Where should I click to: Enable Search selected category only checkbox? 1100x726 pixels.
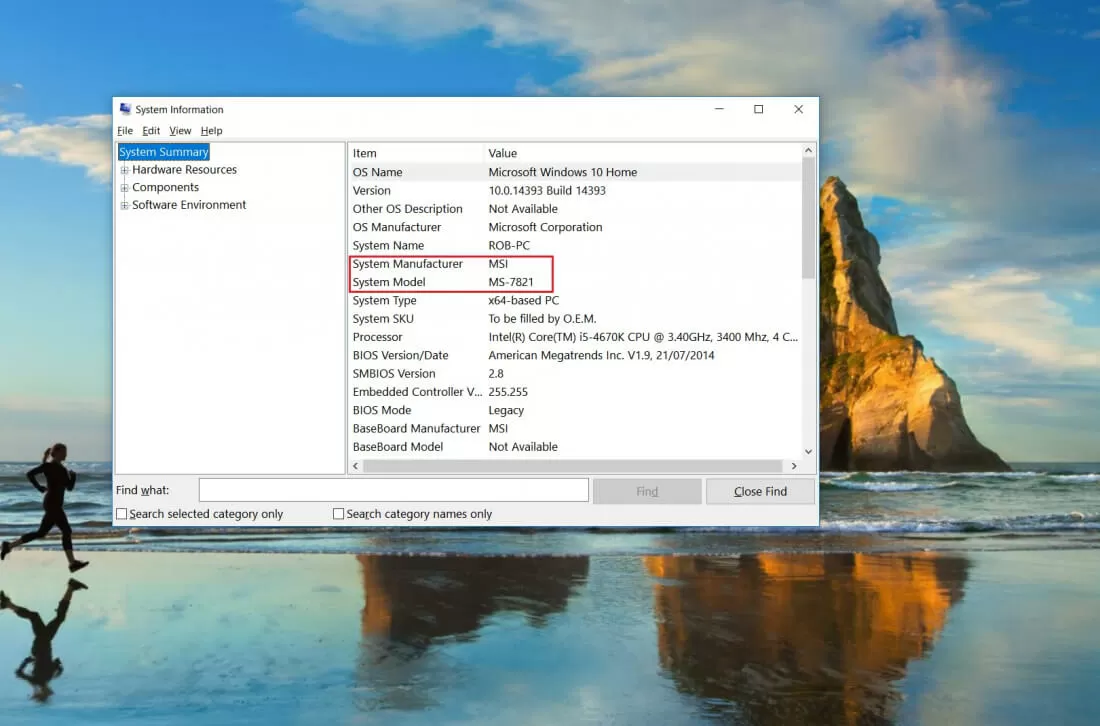point(121,513)
